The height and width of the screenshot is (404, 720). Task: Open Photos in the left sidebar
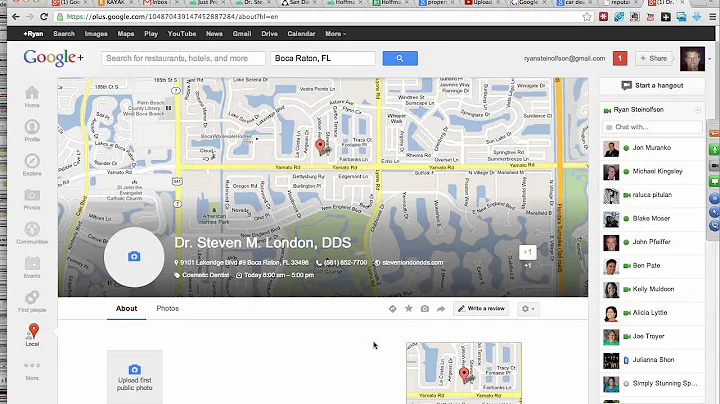coord(32,199)
